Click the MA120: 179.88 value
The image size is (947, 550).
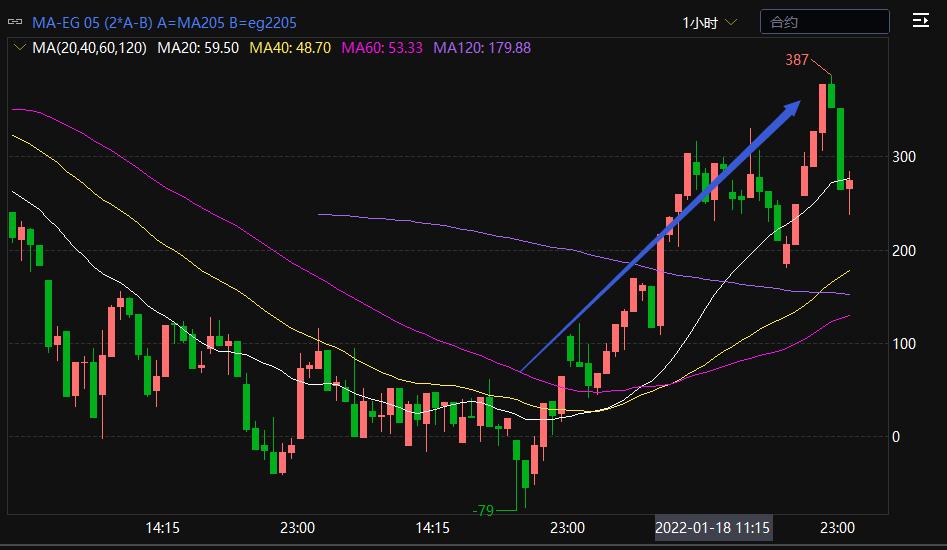[482, 48]
